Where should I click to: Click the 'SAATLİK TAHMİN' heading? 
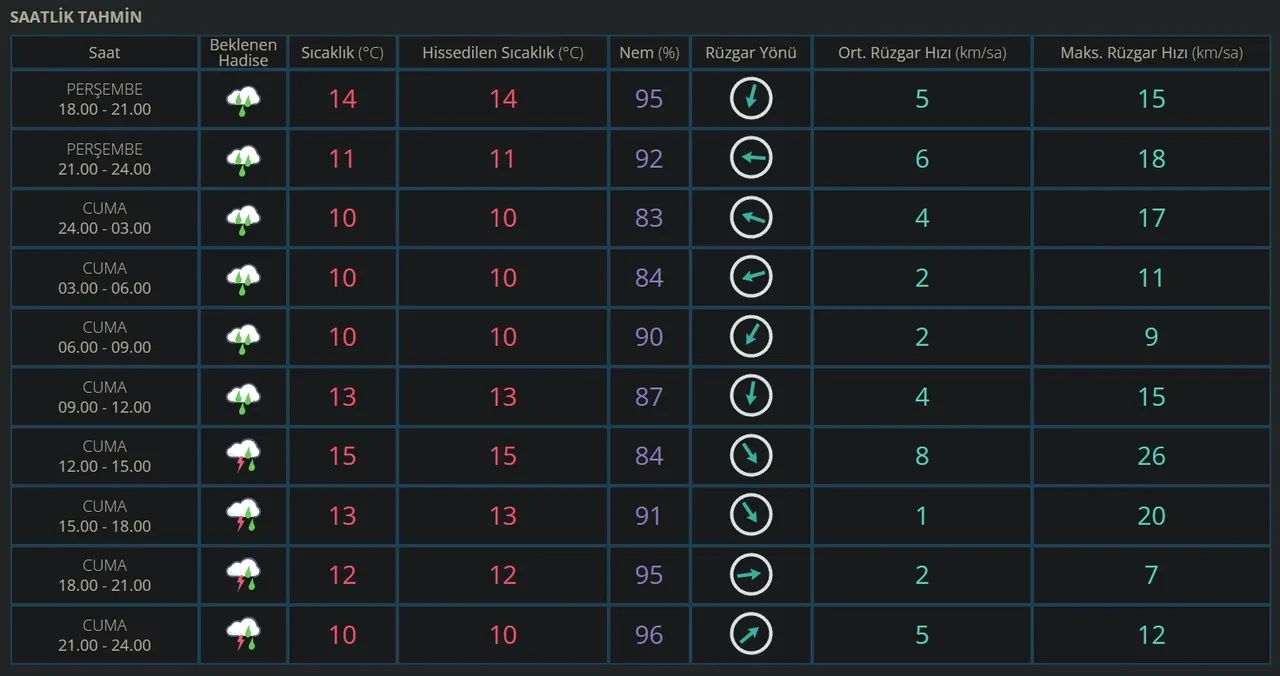[76, 17]
